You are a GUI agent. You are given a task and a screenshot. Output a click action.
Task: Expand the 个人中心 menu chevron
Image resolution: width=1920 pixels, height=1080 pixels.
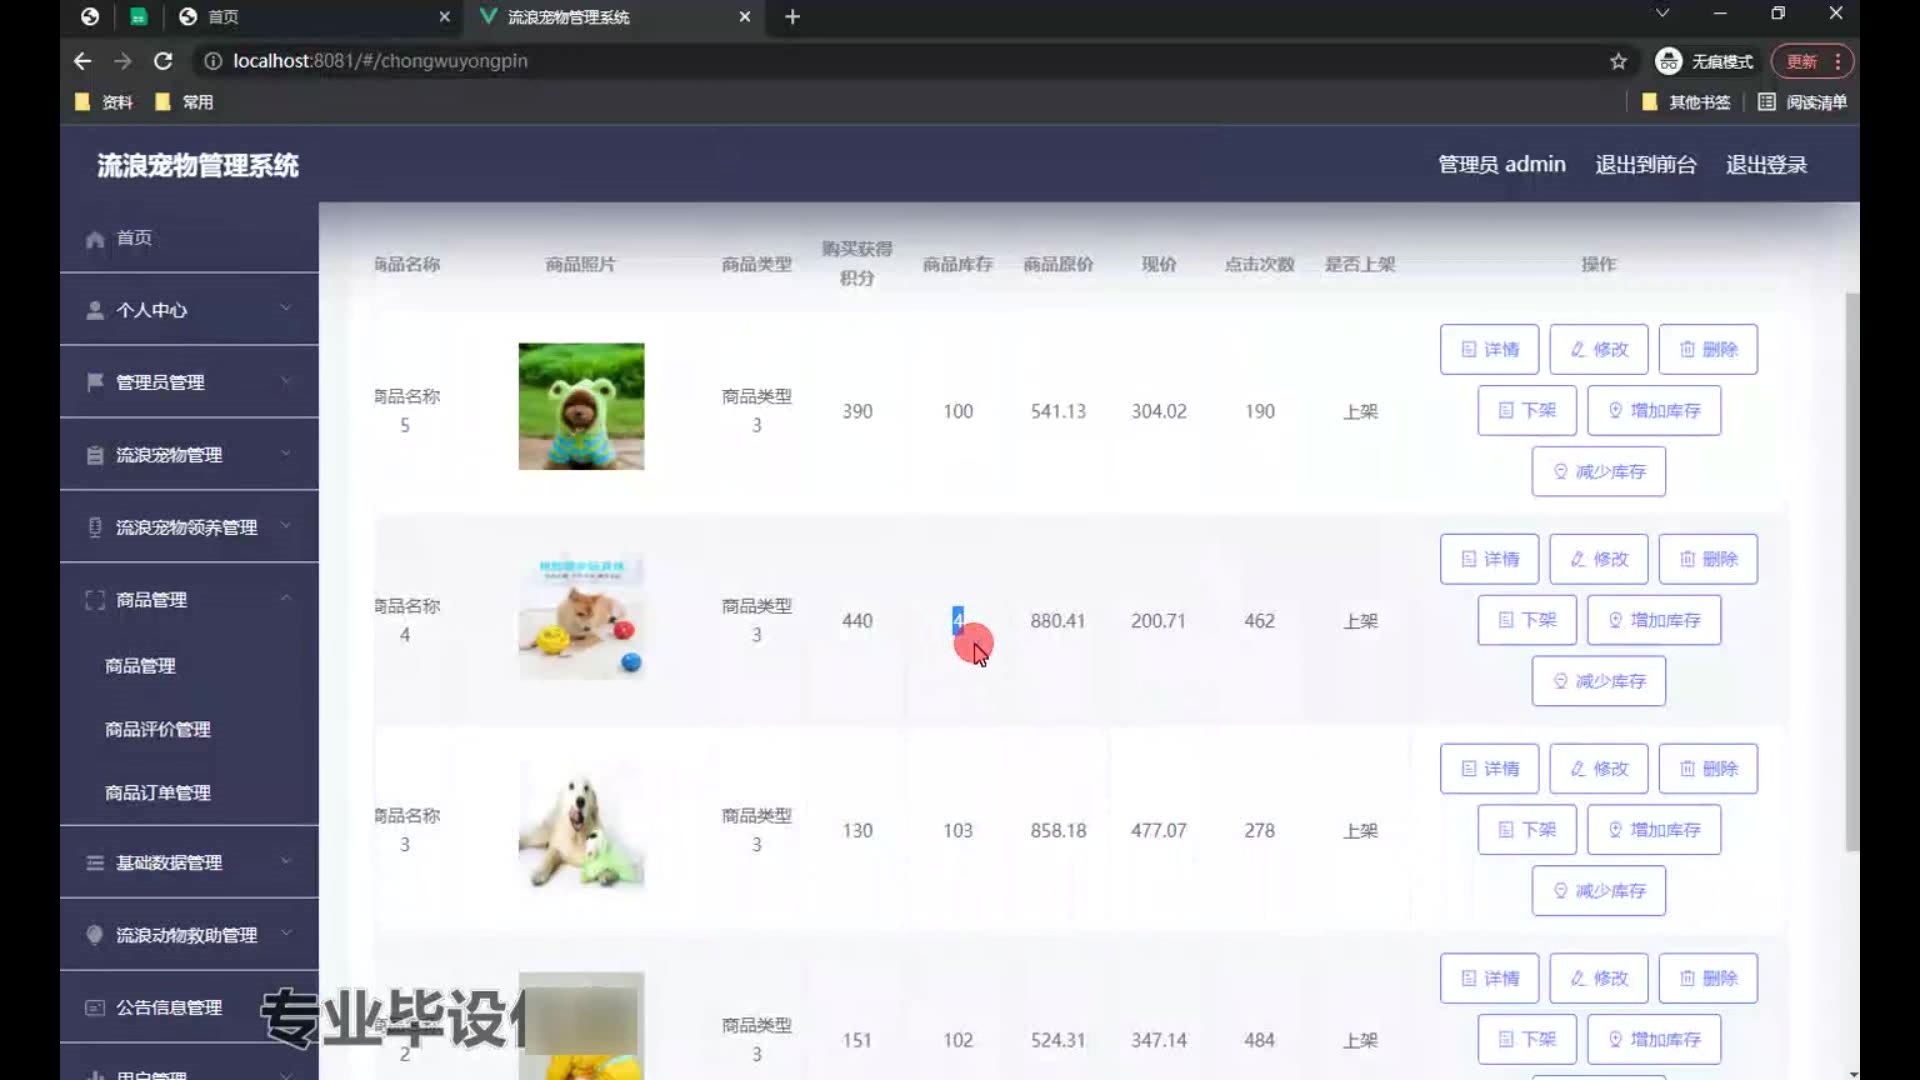pyautogui.click(x=286, y=308)
